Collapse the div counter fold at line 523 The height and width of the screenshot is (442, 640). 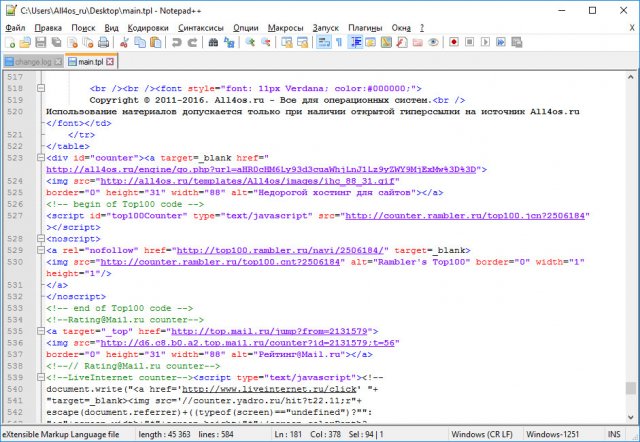coord(41,158)
